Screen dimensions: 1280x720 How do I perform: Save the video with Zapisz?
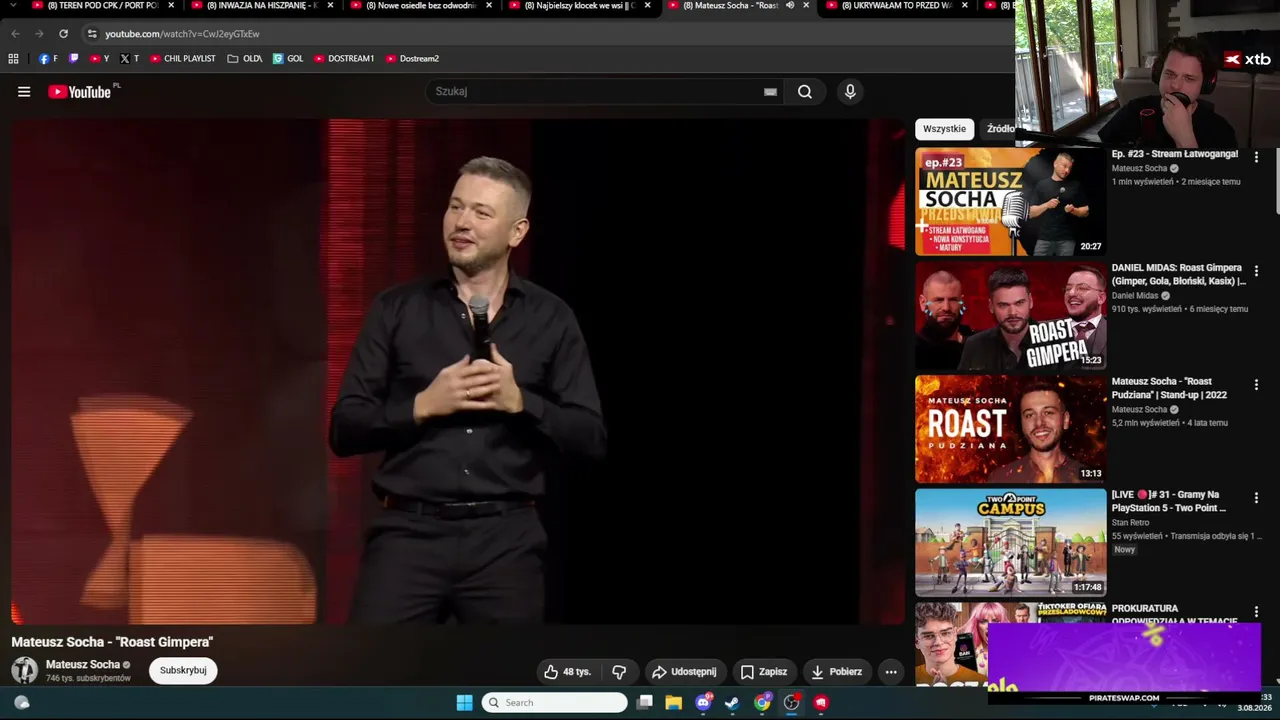point(764,672)
